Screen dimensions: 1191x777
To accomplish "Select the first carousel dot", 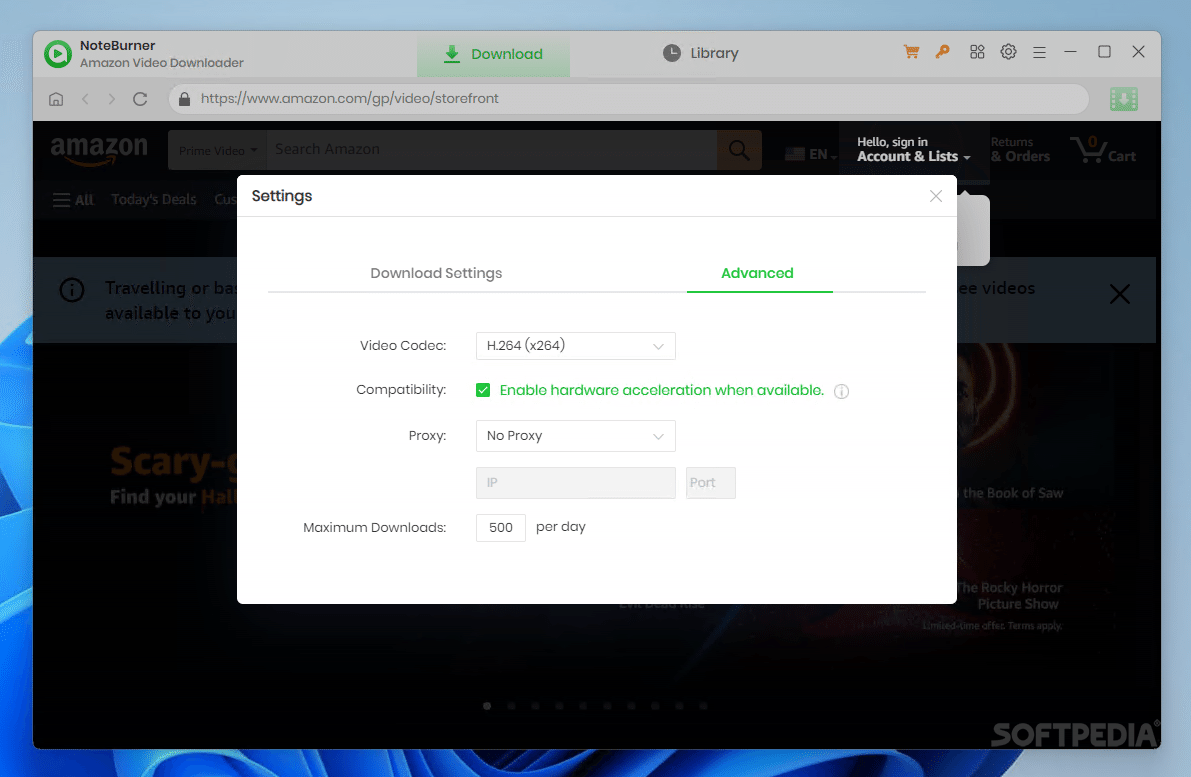I will (x=487, y=706).
